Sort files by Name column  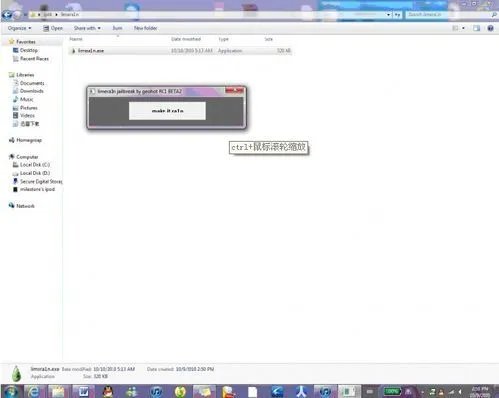click(76, 39)
